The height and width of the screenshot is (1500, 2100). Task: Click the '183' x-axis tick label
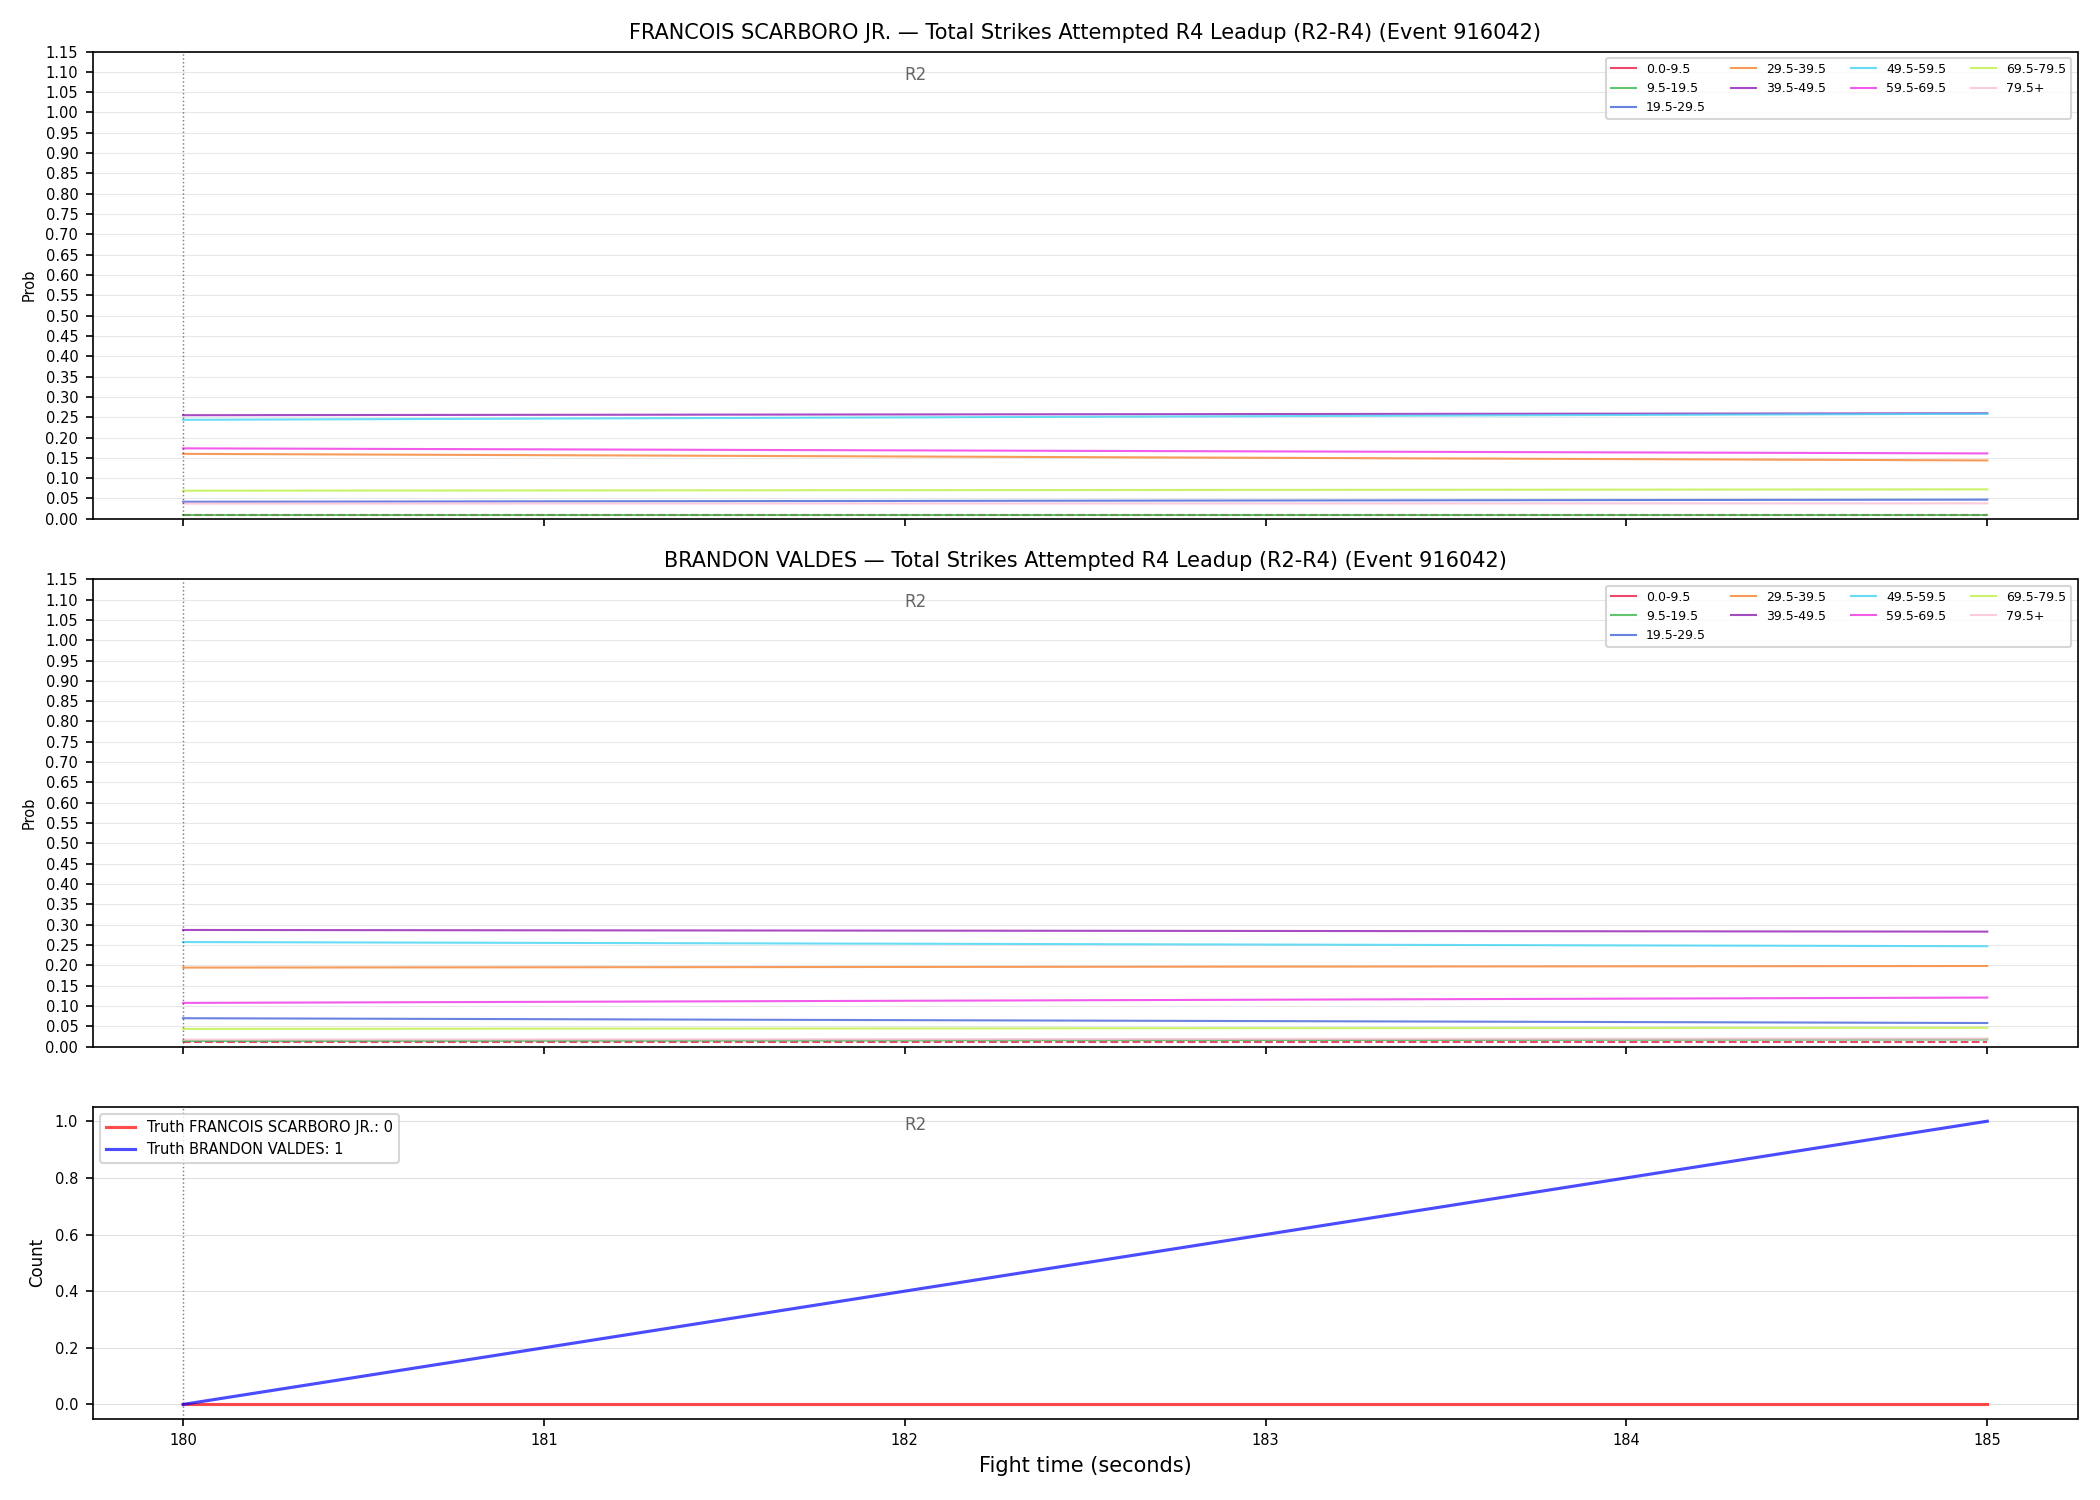pos(1265,1440)
